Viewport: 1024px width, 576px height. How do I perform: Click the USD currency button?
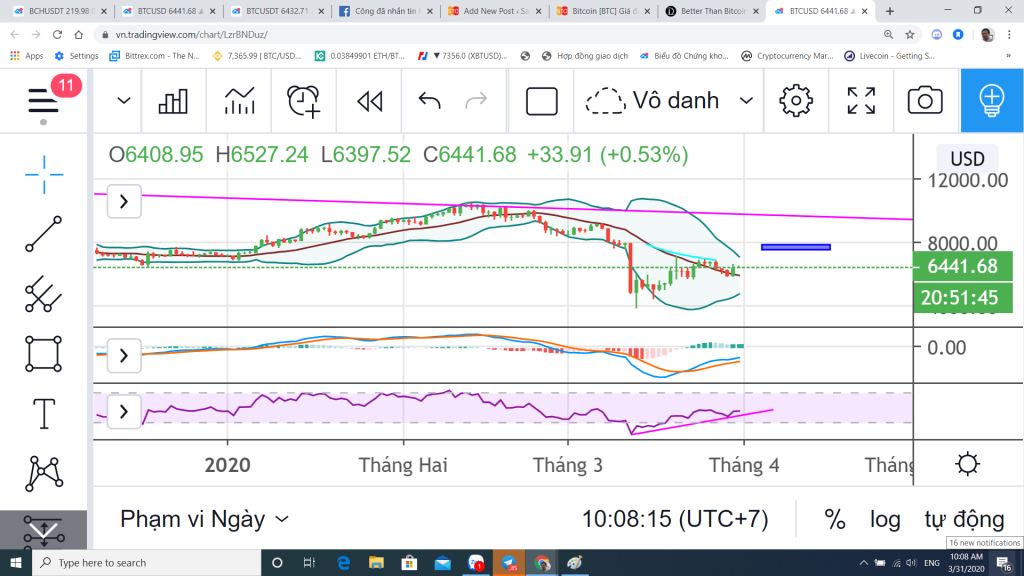click(967, 159)
